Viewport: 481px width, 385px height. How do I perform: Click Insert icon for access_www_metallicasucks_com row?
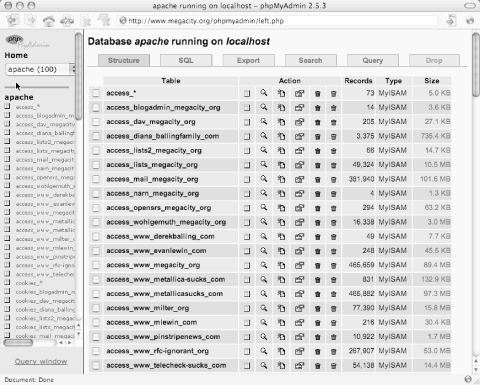(x=281, y=294)
